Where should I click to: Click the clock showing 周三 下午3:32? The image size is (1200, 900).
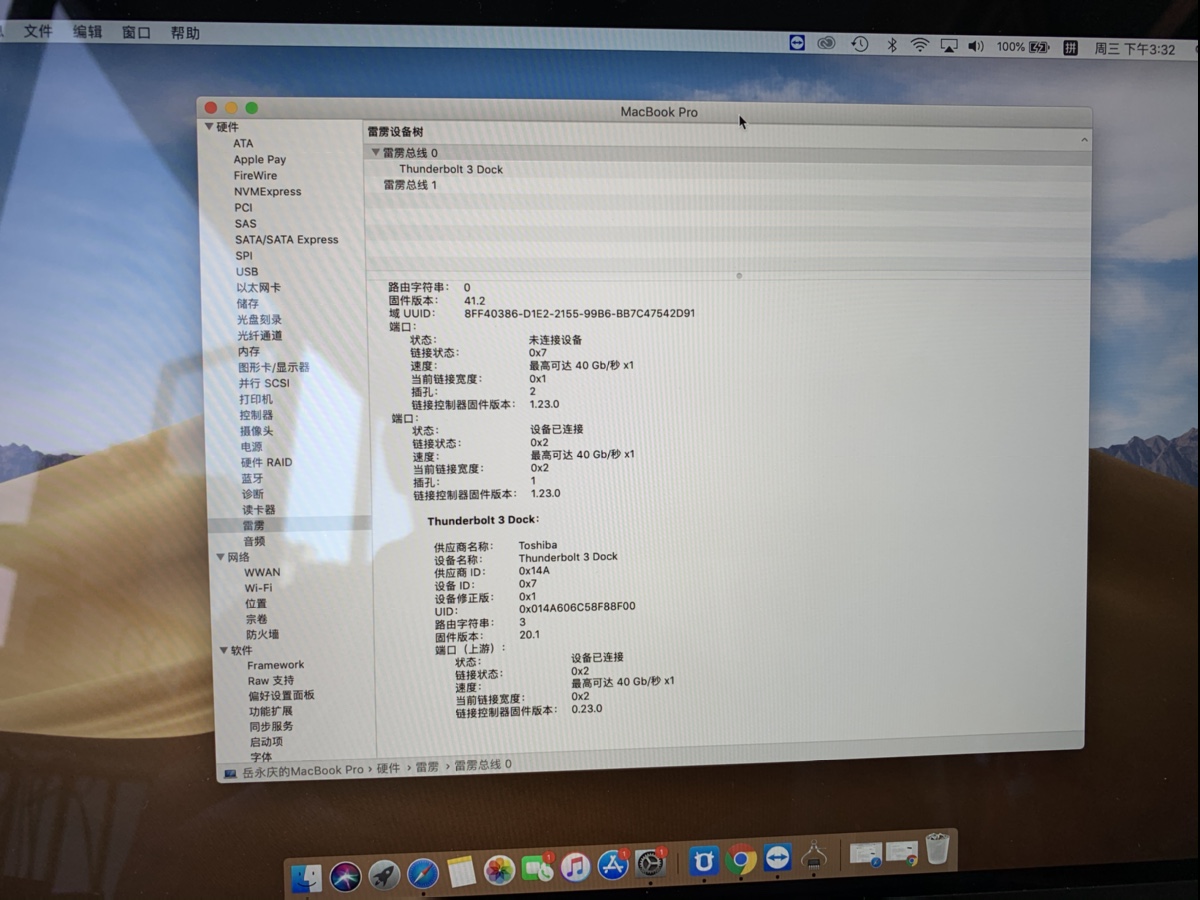1135,49
